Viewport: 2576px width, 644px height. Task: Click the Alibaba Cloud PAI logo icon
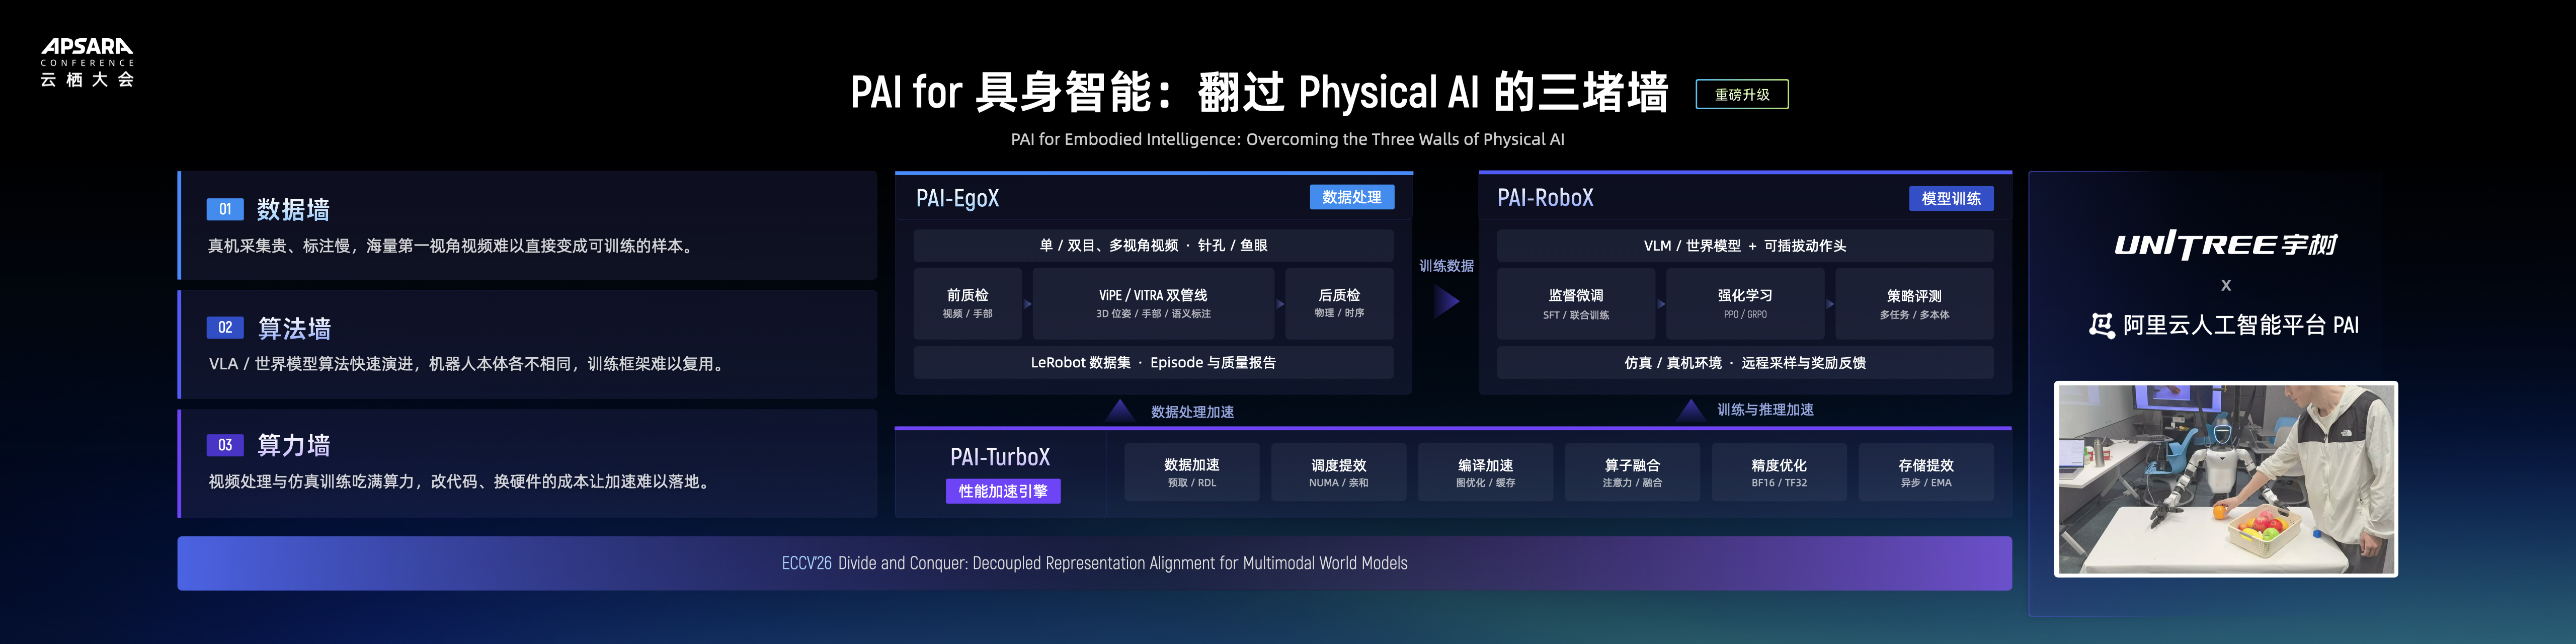pos(2101,325)
